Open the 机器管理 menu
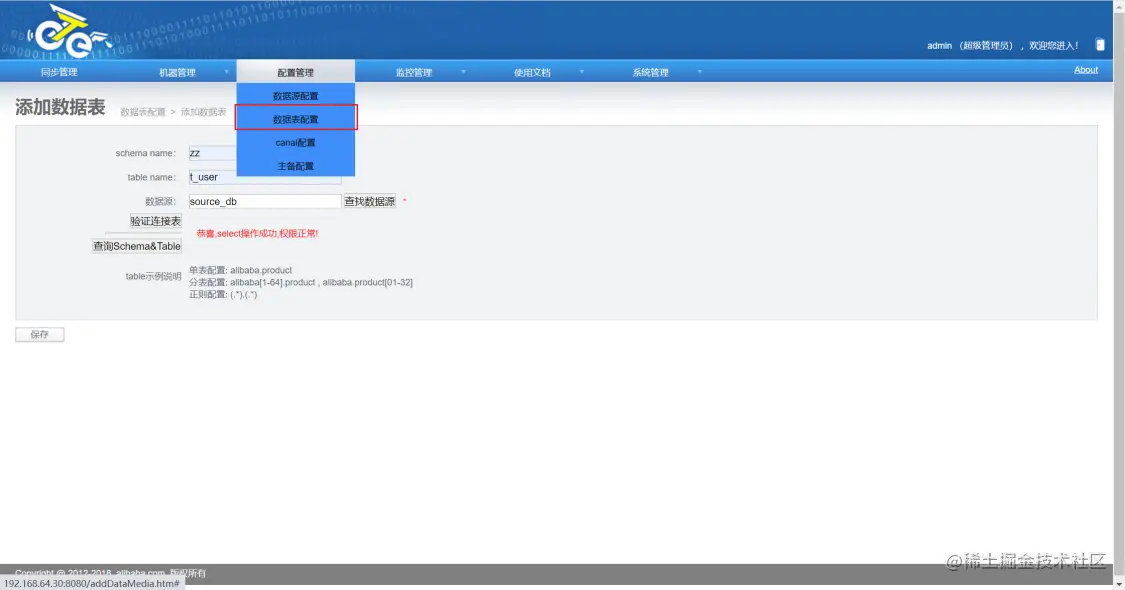 [x=177, y=72]
